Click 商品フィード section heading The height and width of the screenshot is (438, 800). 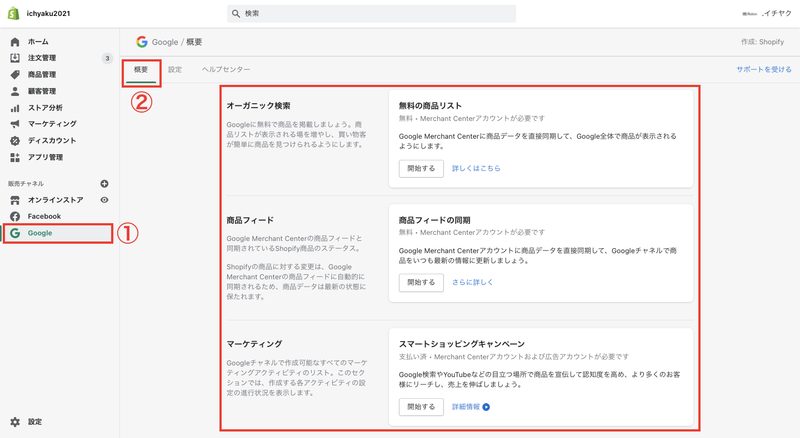[x=250, y=220]
